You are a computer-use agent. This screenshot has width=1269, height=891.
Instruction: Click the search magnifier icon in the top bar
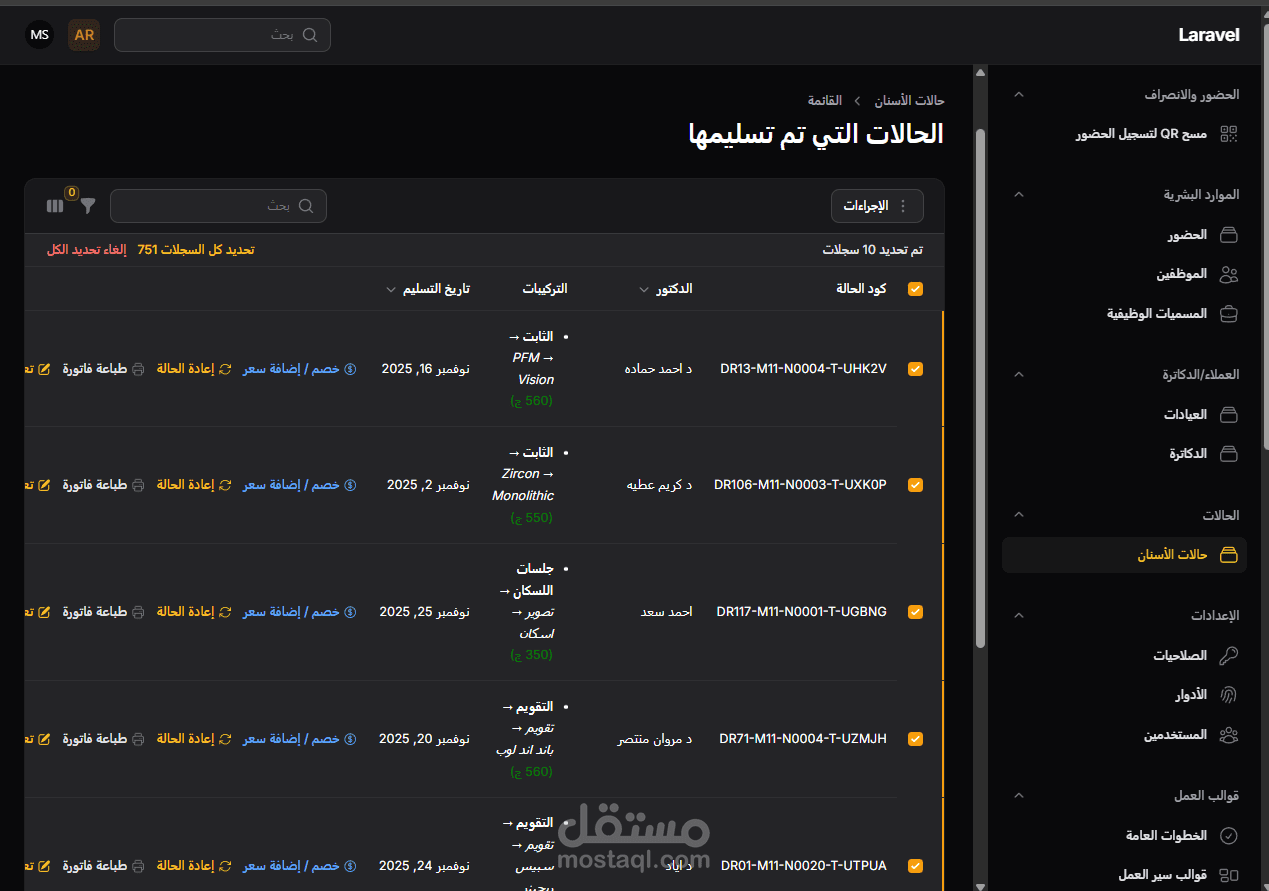click(x=310, y=34)
